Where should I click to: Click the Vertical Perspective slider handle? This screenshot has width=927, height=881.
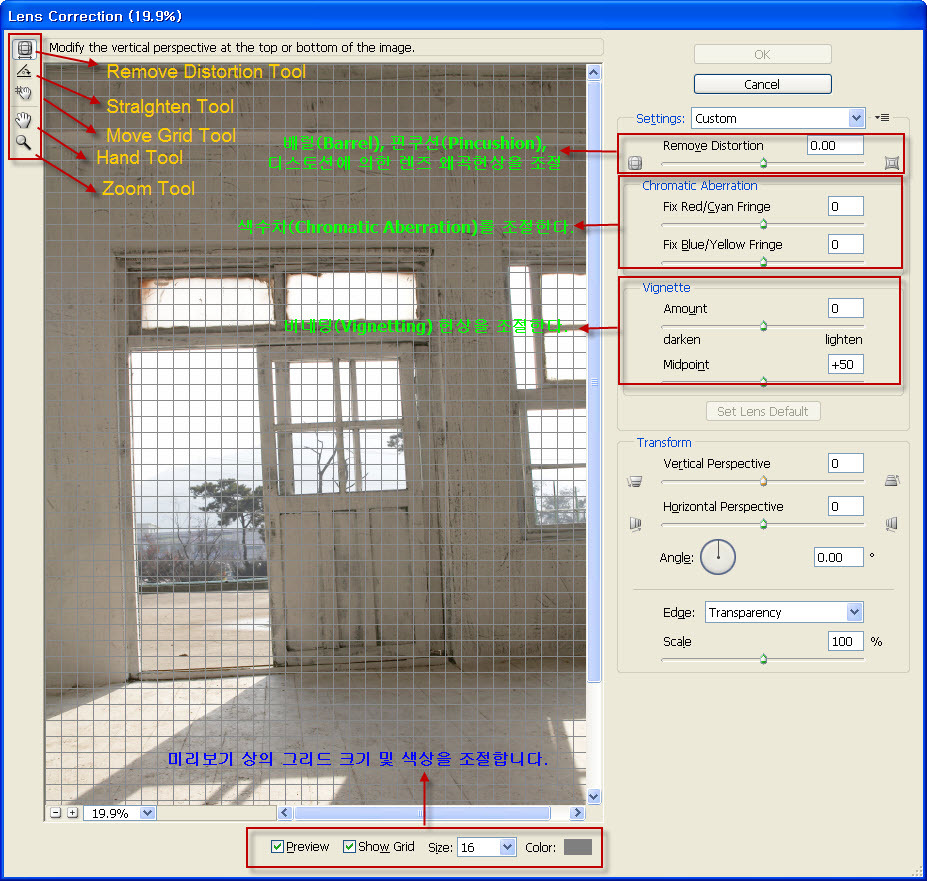763,481
